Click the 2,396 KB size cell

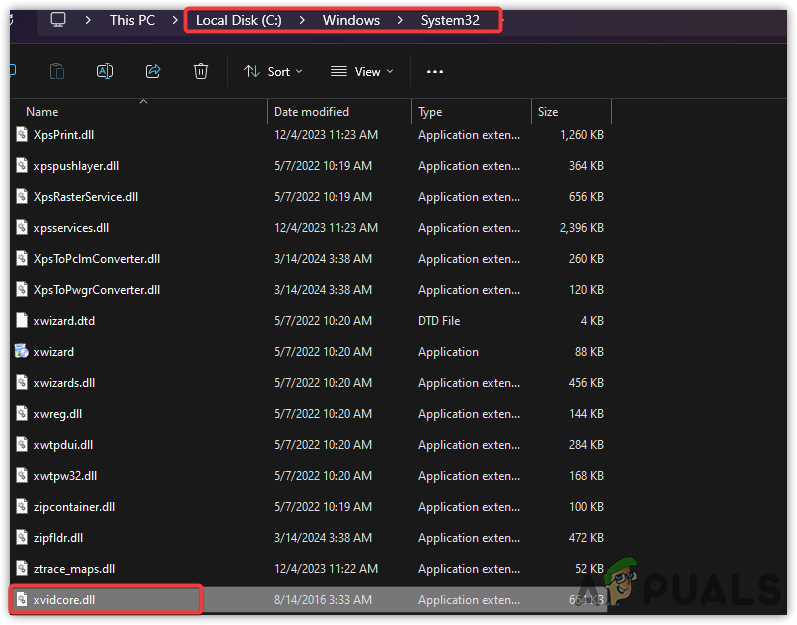[581, 228]
